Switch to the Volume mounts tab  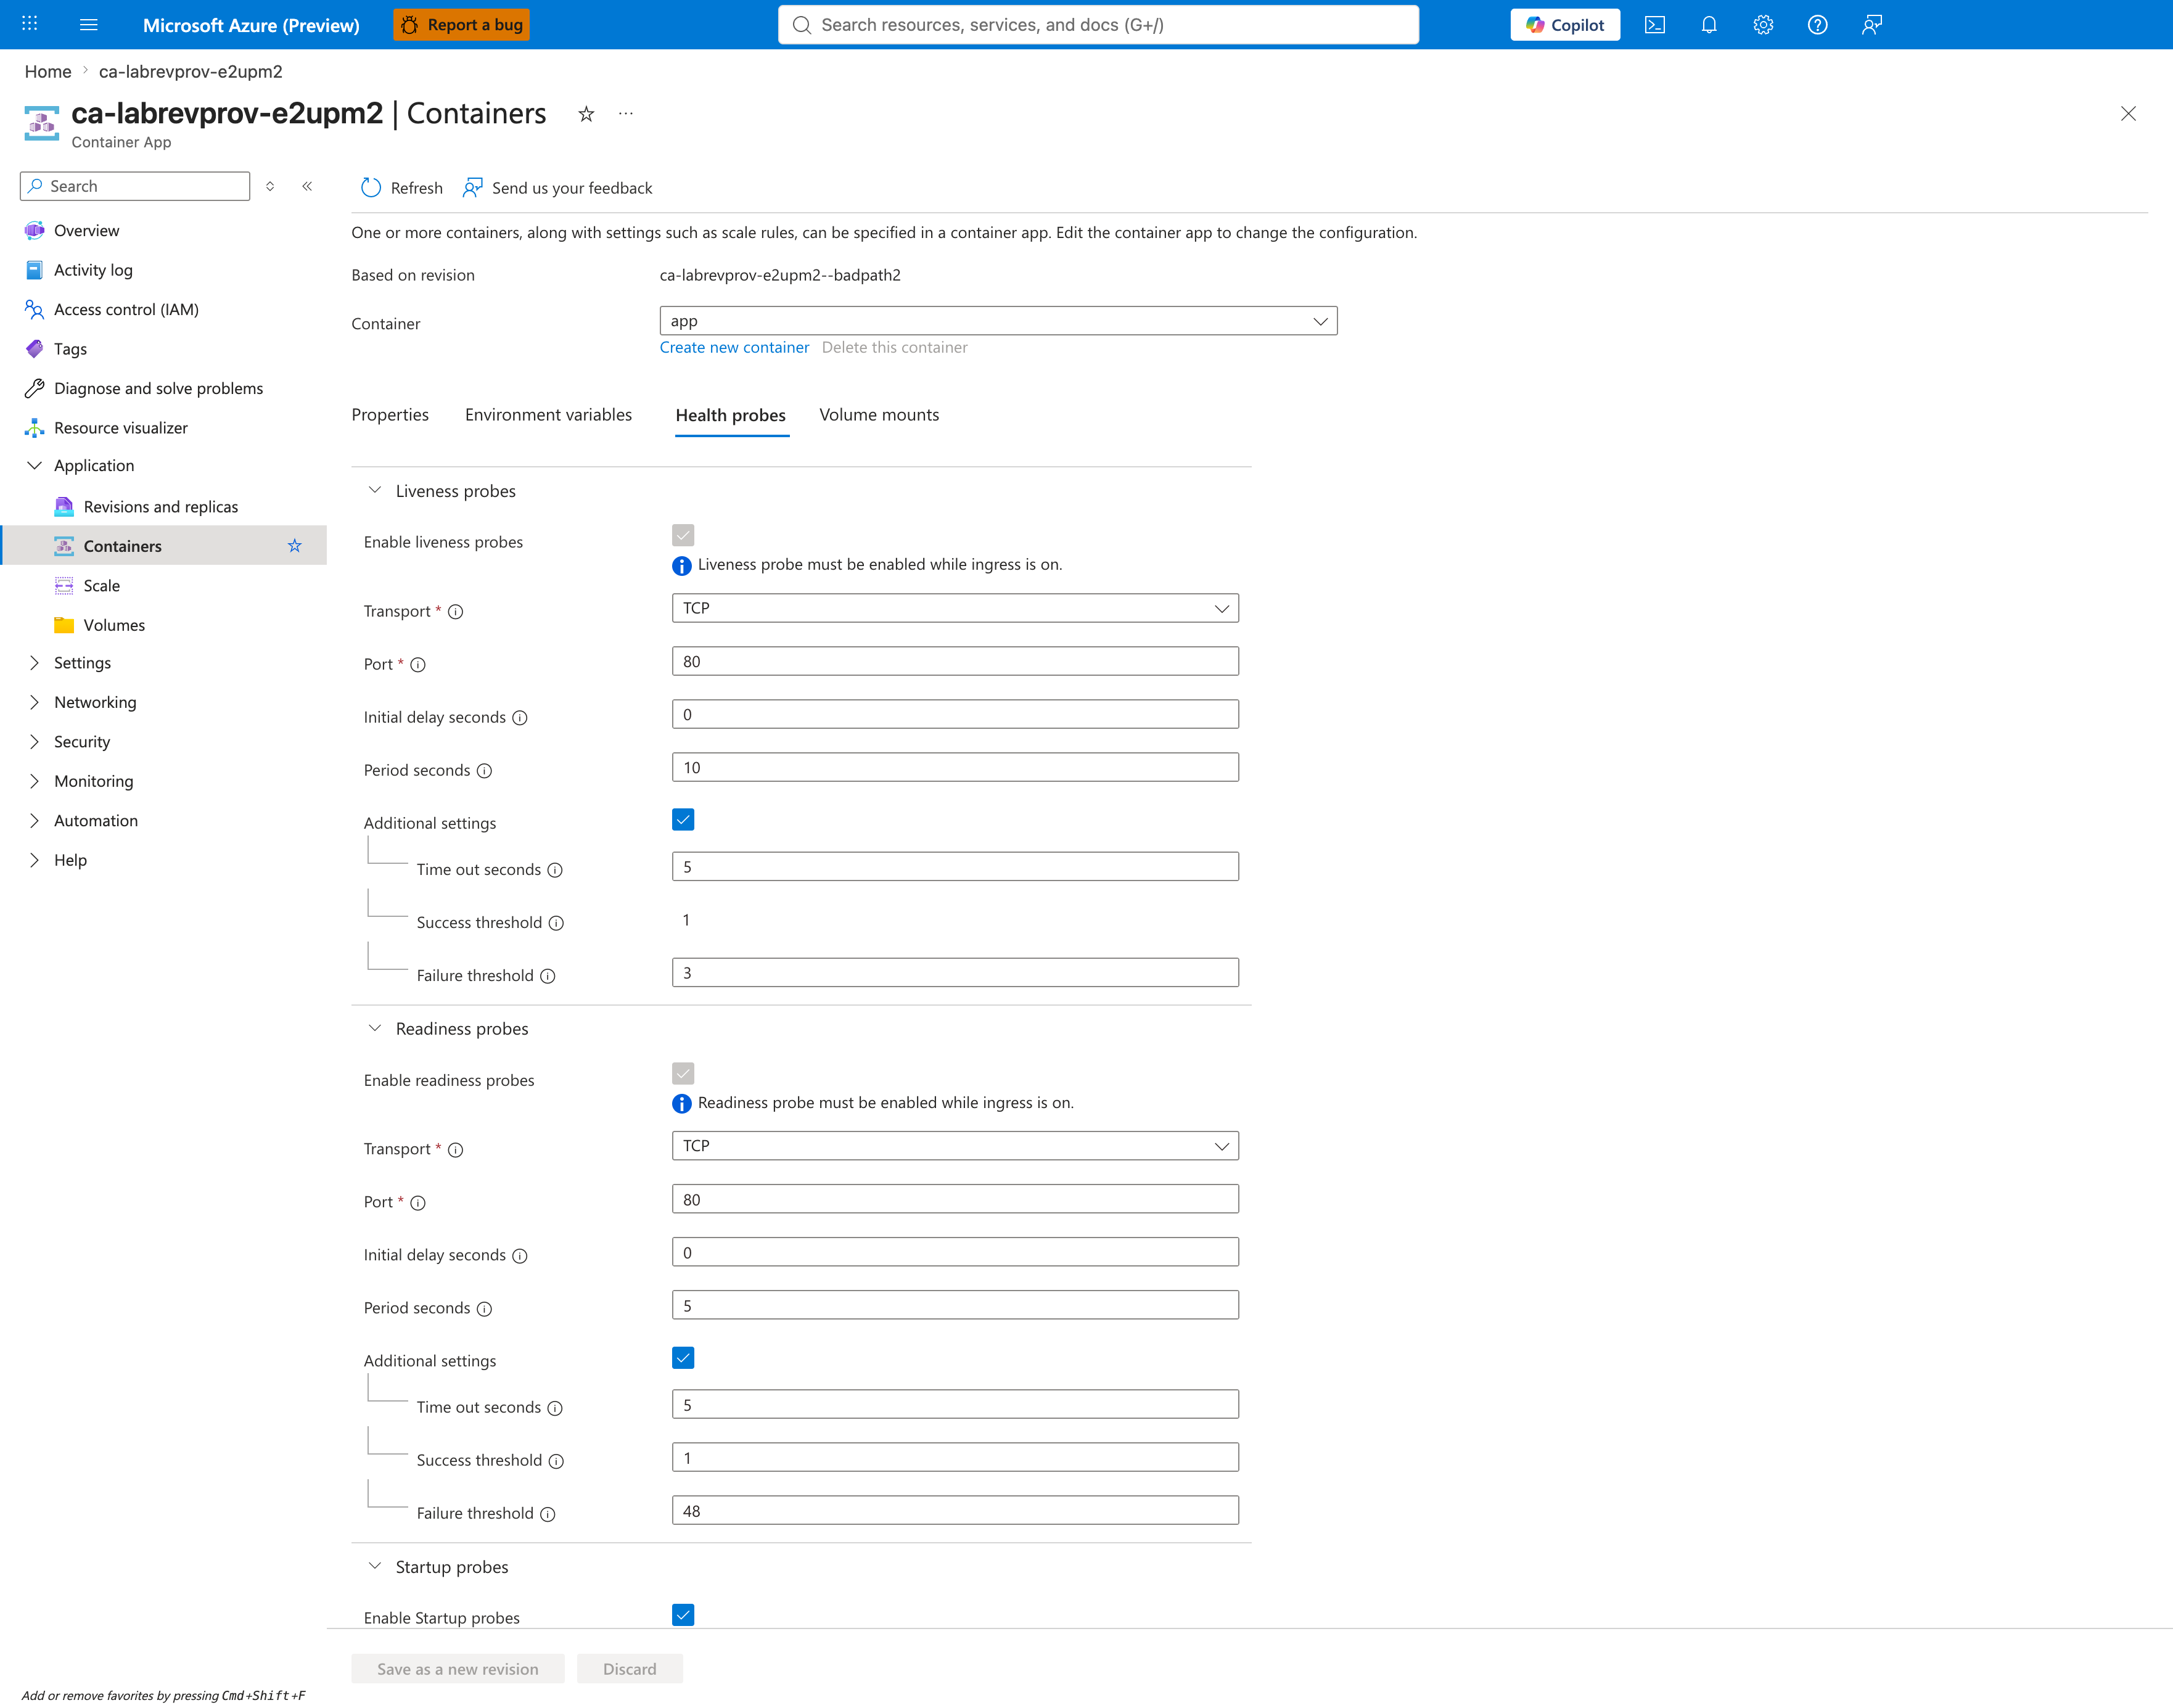(x=879, y=415)
